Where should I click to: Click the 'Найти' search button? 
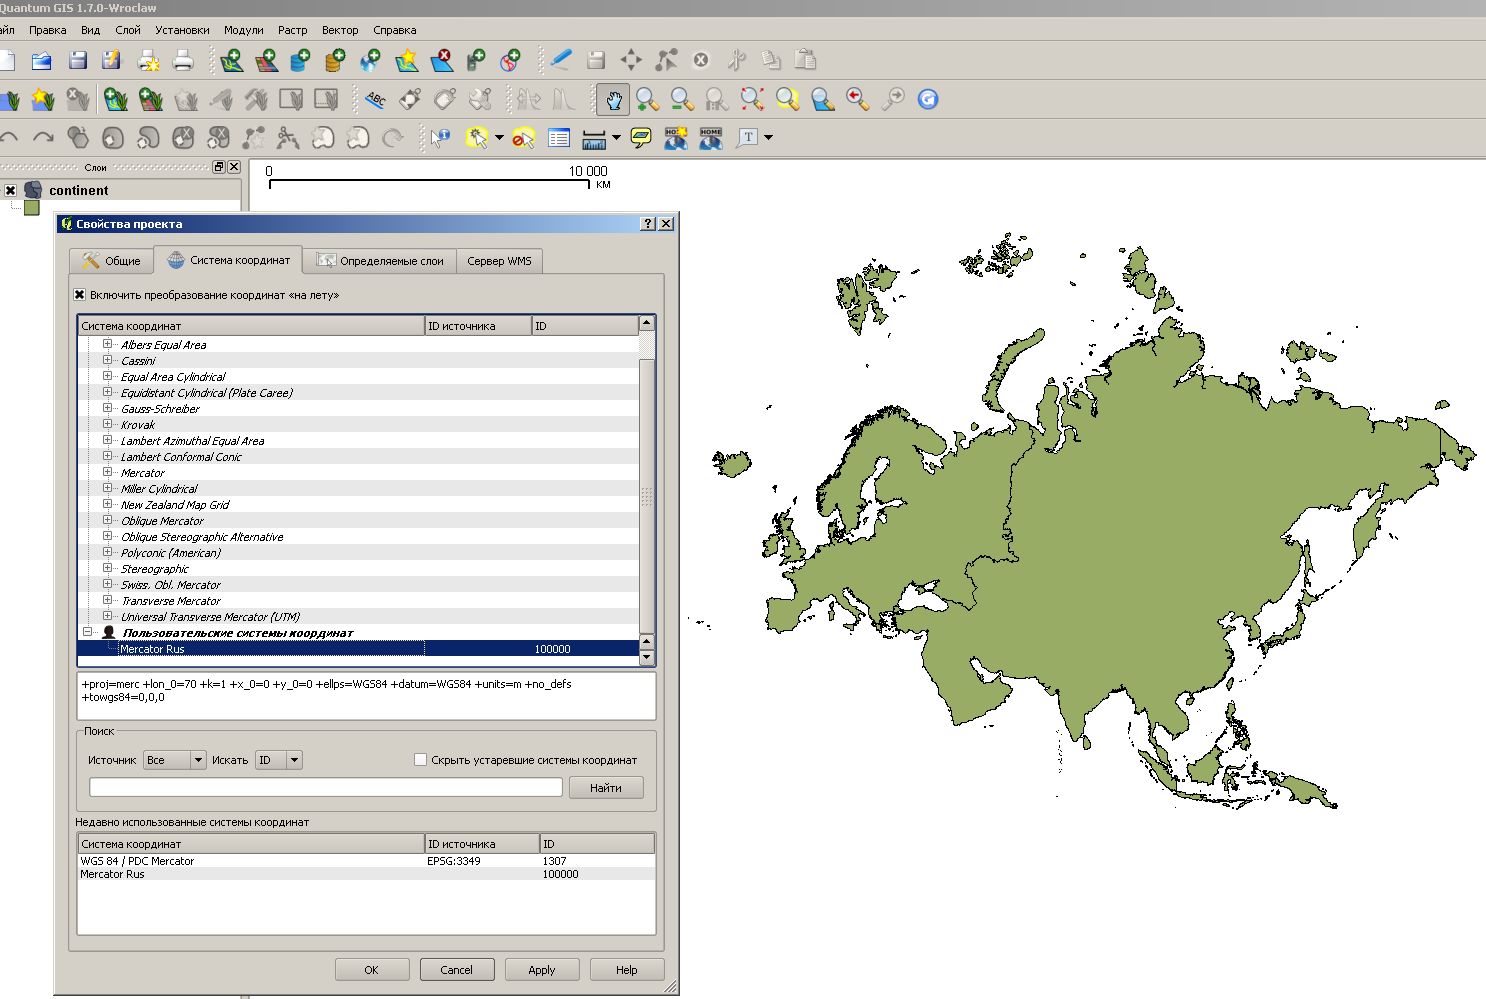click(606, 788)
